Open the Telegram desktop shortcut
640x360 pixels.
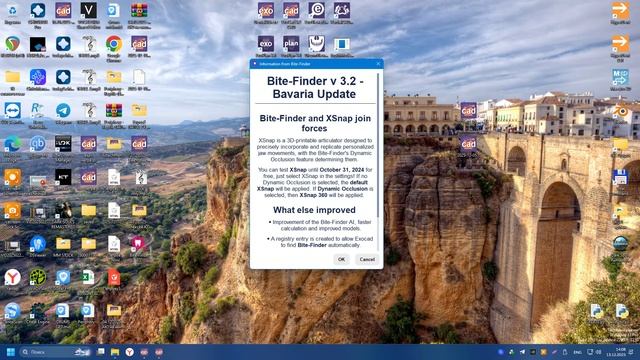[x=63, y=113]
